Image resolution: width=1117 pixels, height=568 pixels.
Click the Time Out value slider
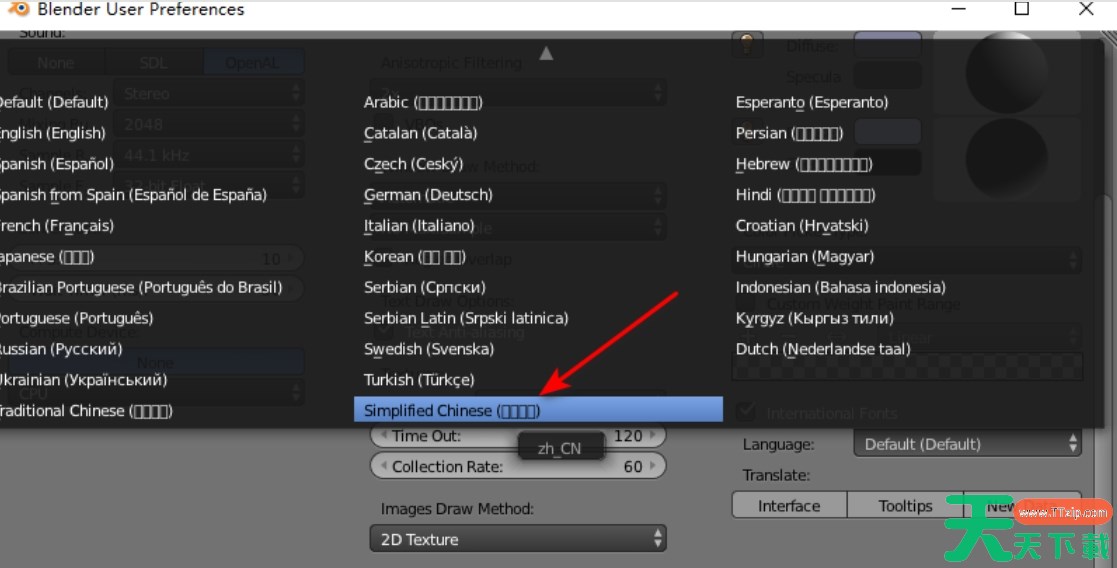coord(517,436)
